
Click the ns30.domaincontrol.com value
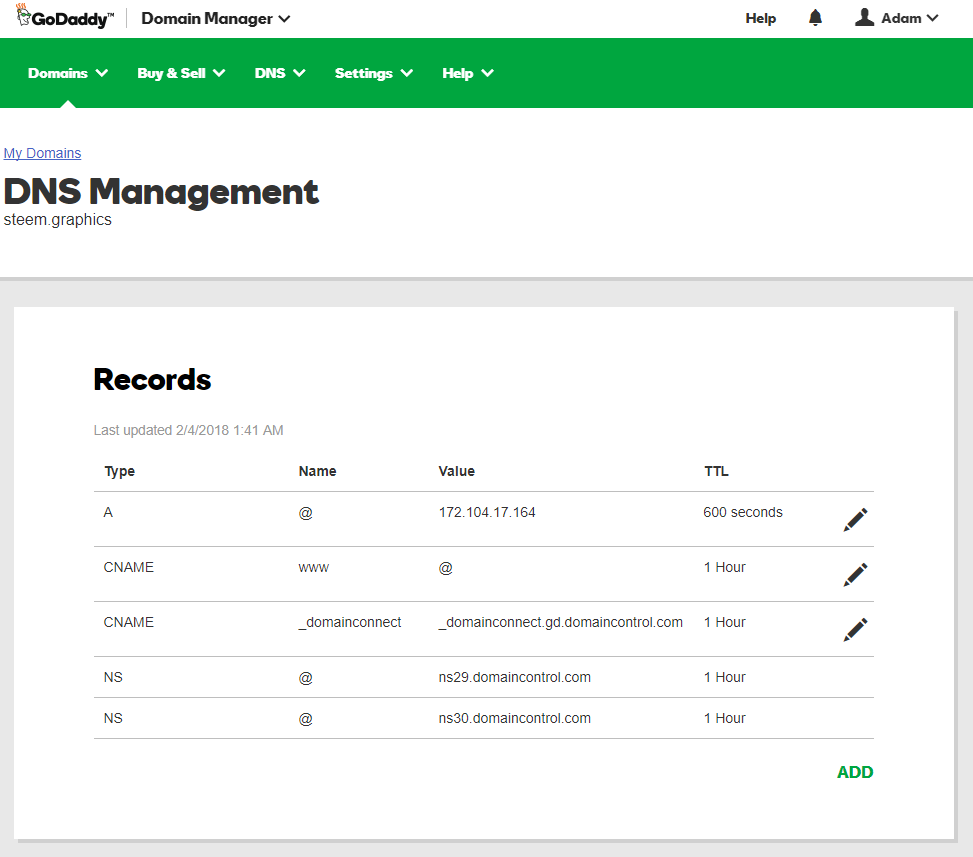coord(514,719)
